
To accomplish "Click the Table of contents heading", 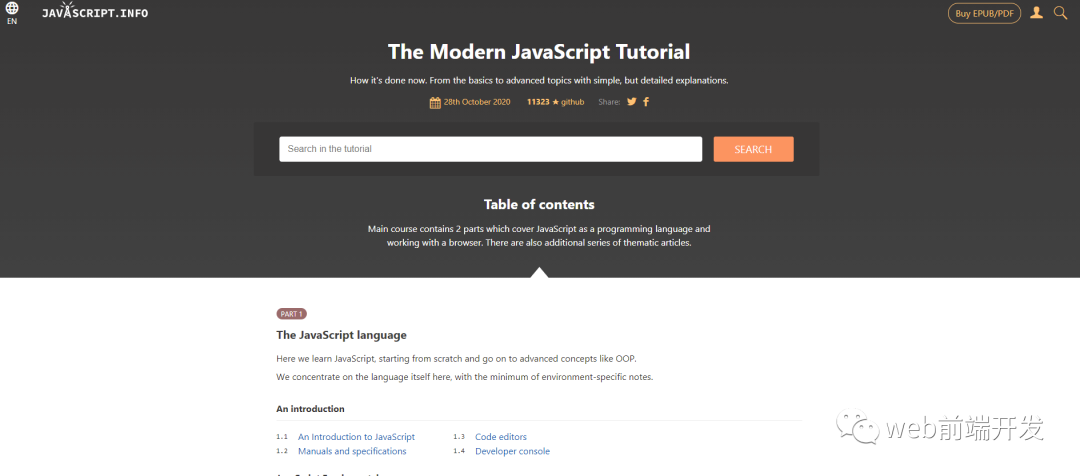I will pos(539,205).
